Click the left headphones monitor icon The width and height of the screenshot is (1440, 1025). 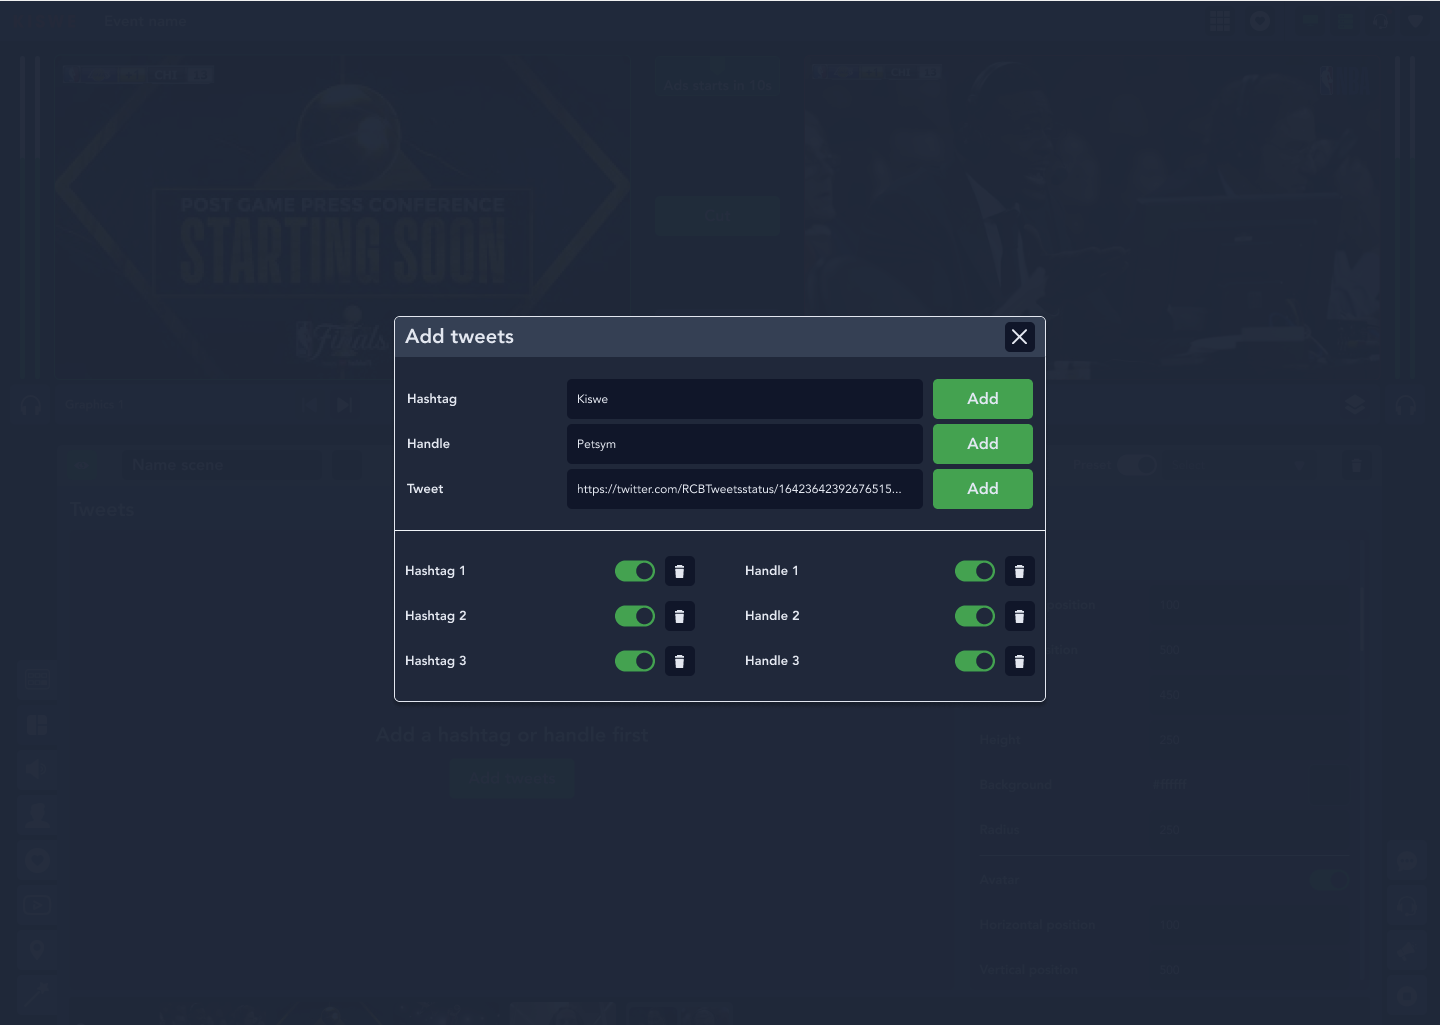[x=31, y=405]
